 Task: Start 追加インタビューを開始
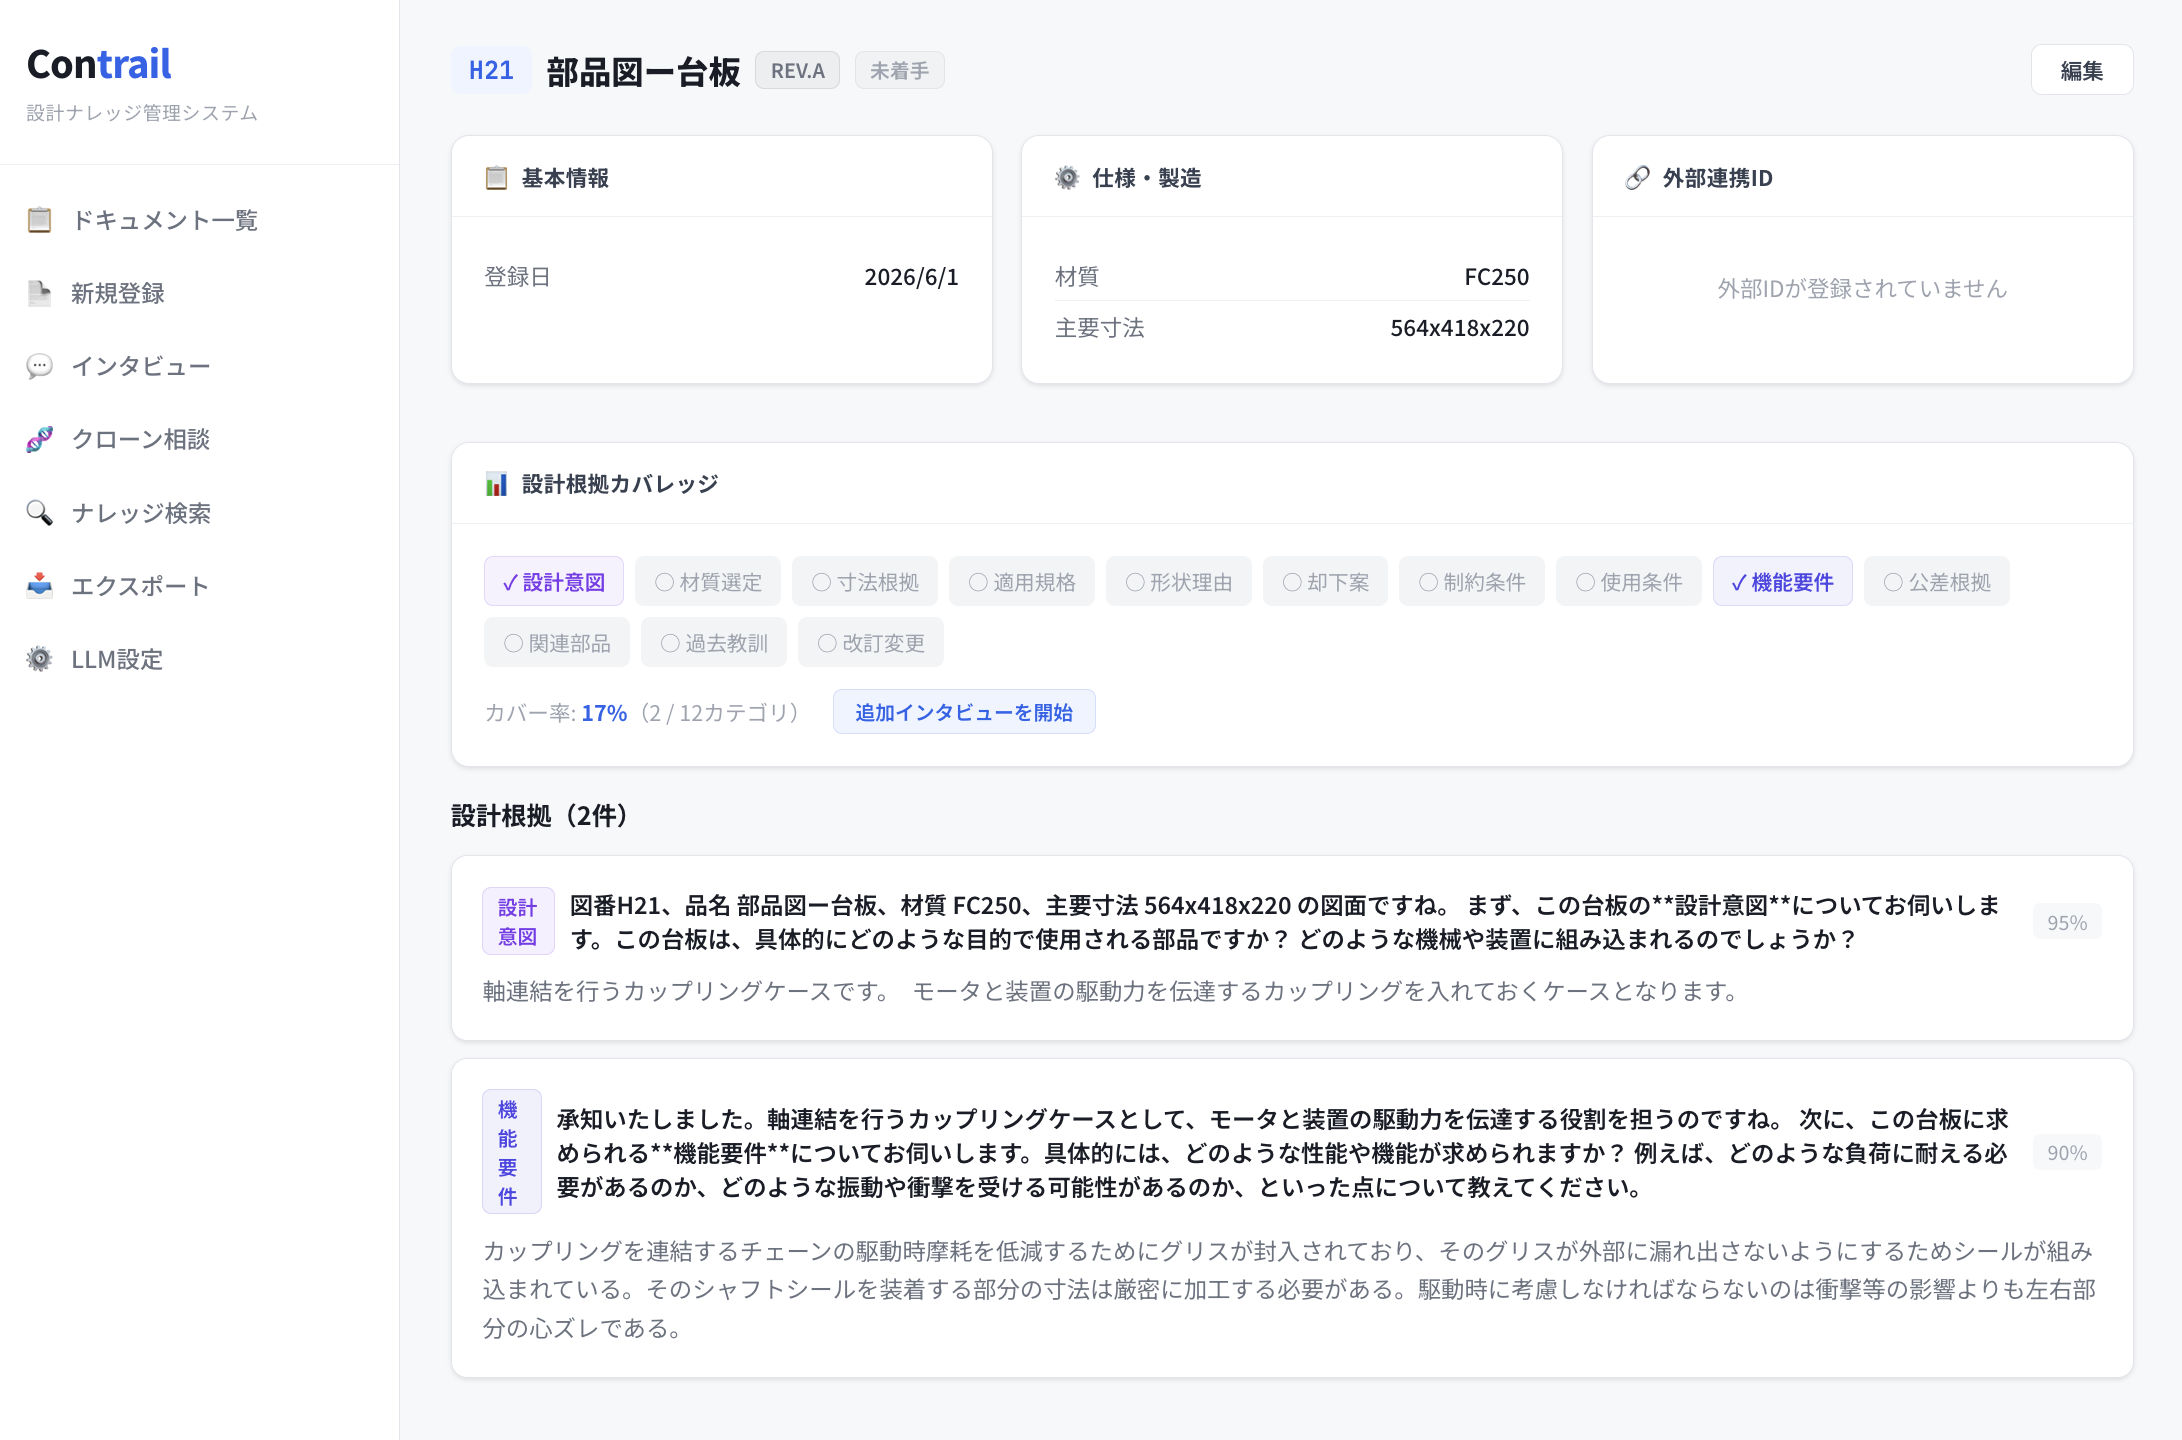(964, 712)
